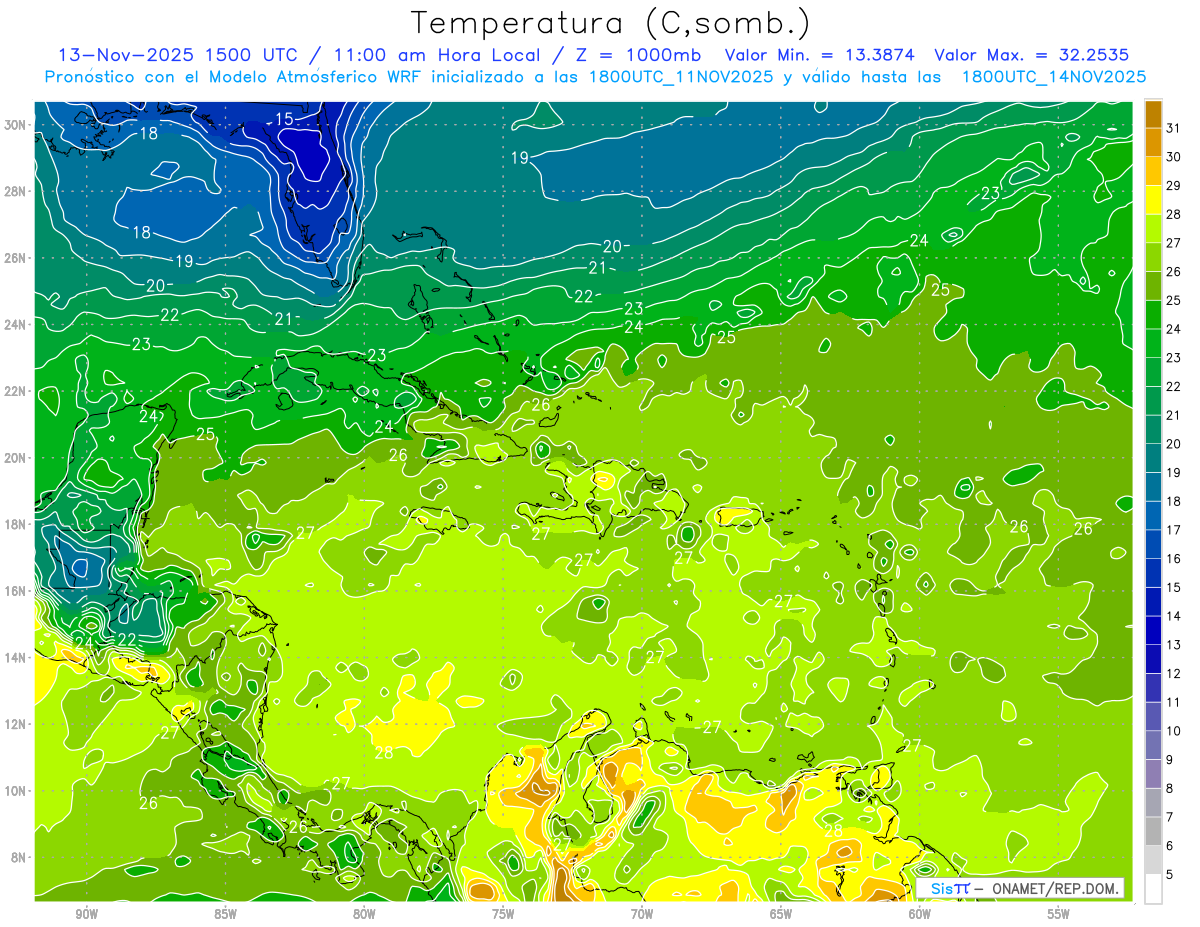Click legend value 29 on color scale
Screen dimensions: 1200x927
pyautogui.click(x=1174, y=185)
